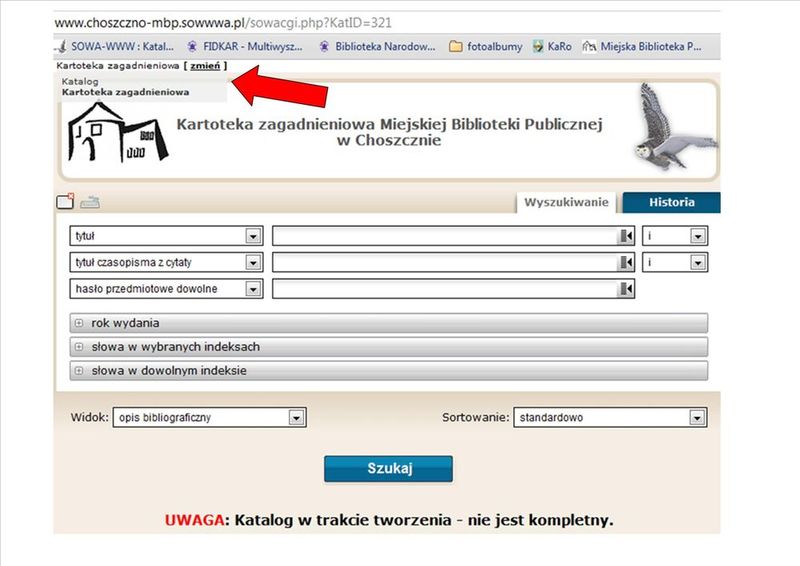
Task: Select the Wyszukiwanie tab
Action: click(566, 202)
